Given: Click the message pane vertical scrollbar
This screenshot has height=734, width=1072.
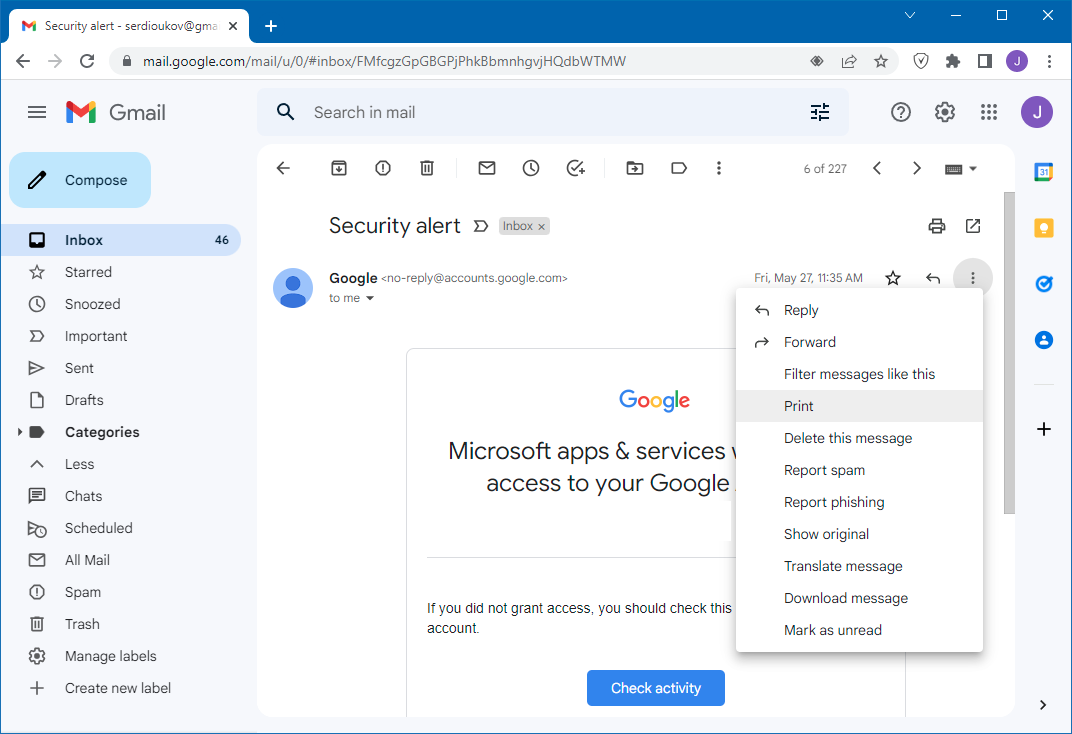Looking at the screenshot, I should [1009, 353].
